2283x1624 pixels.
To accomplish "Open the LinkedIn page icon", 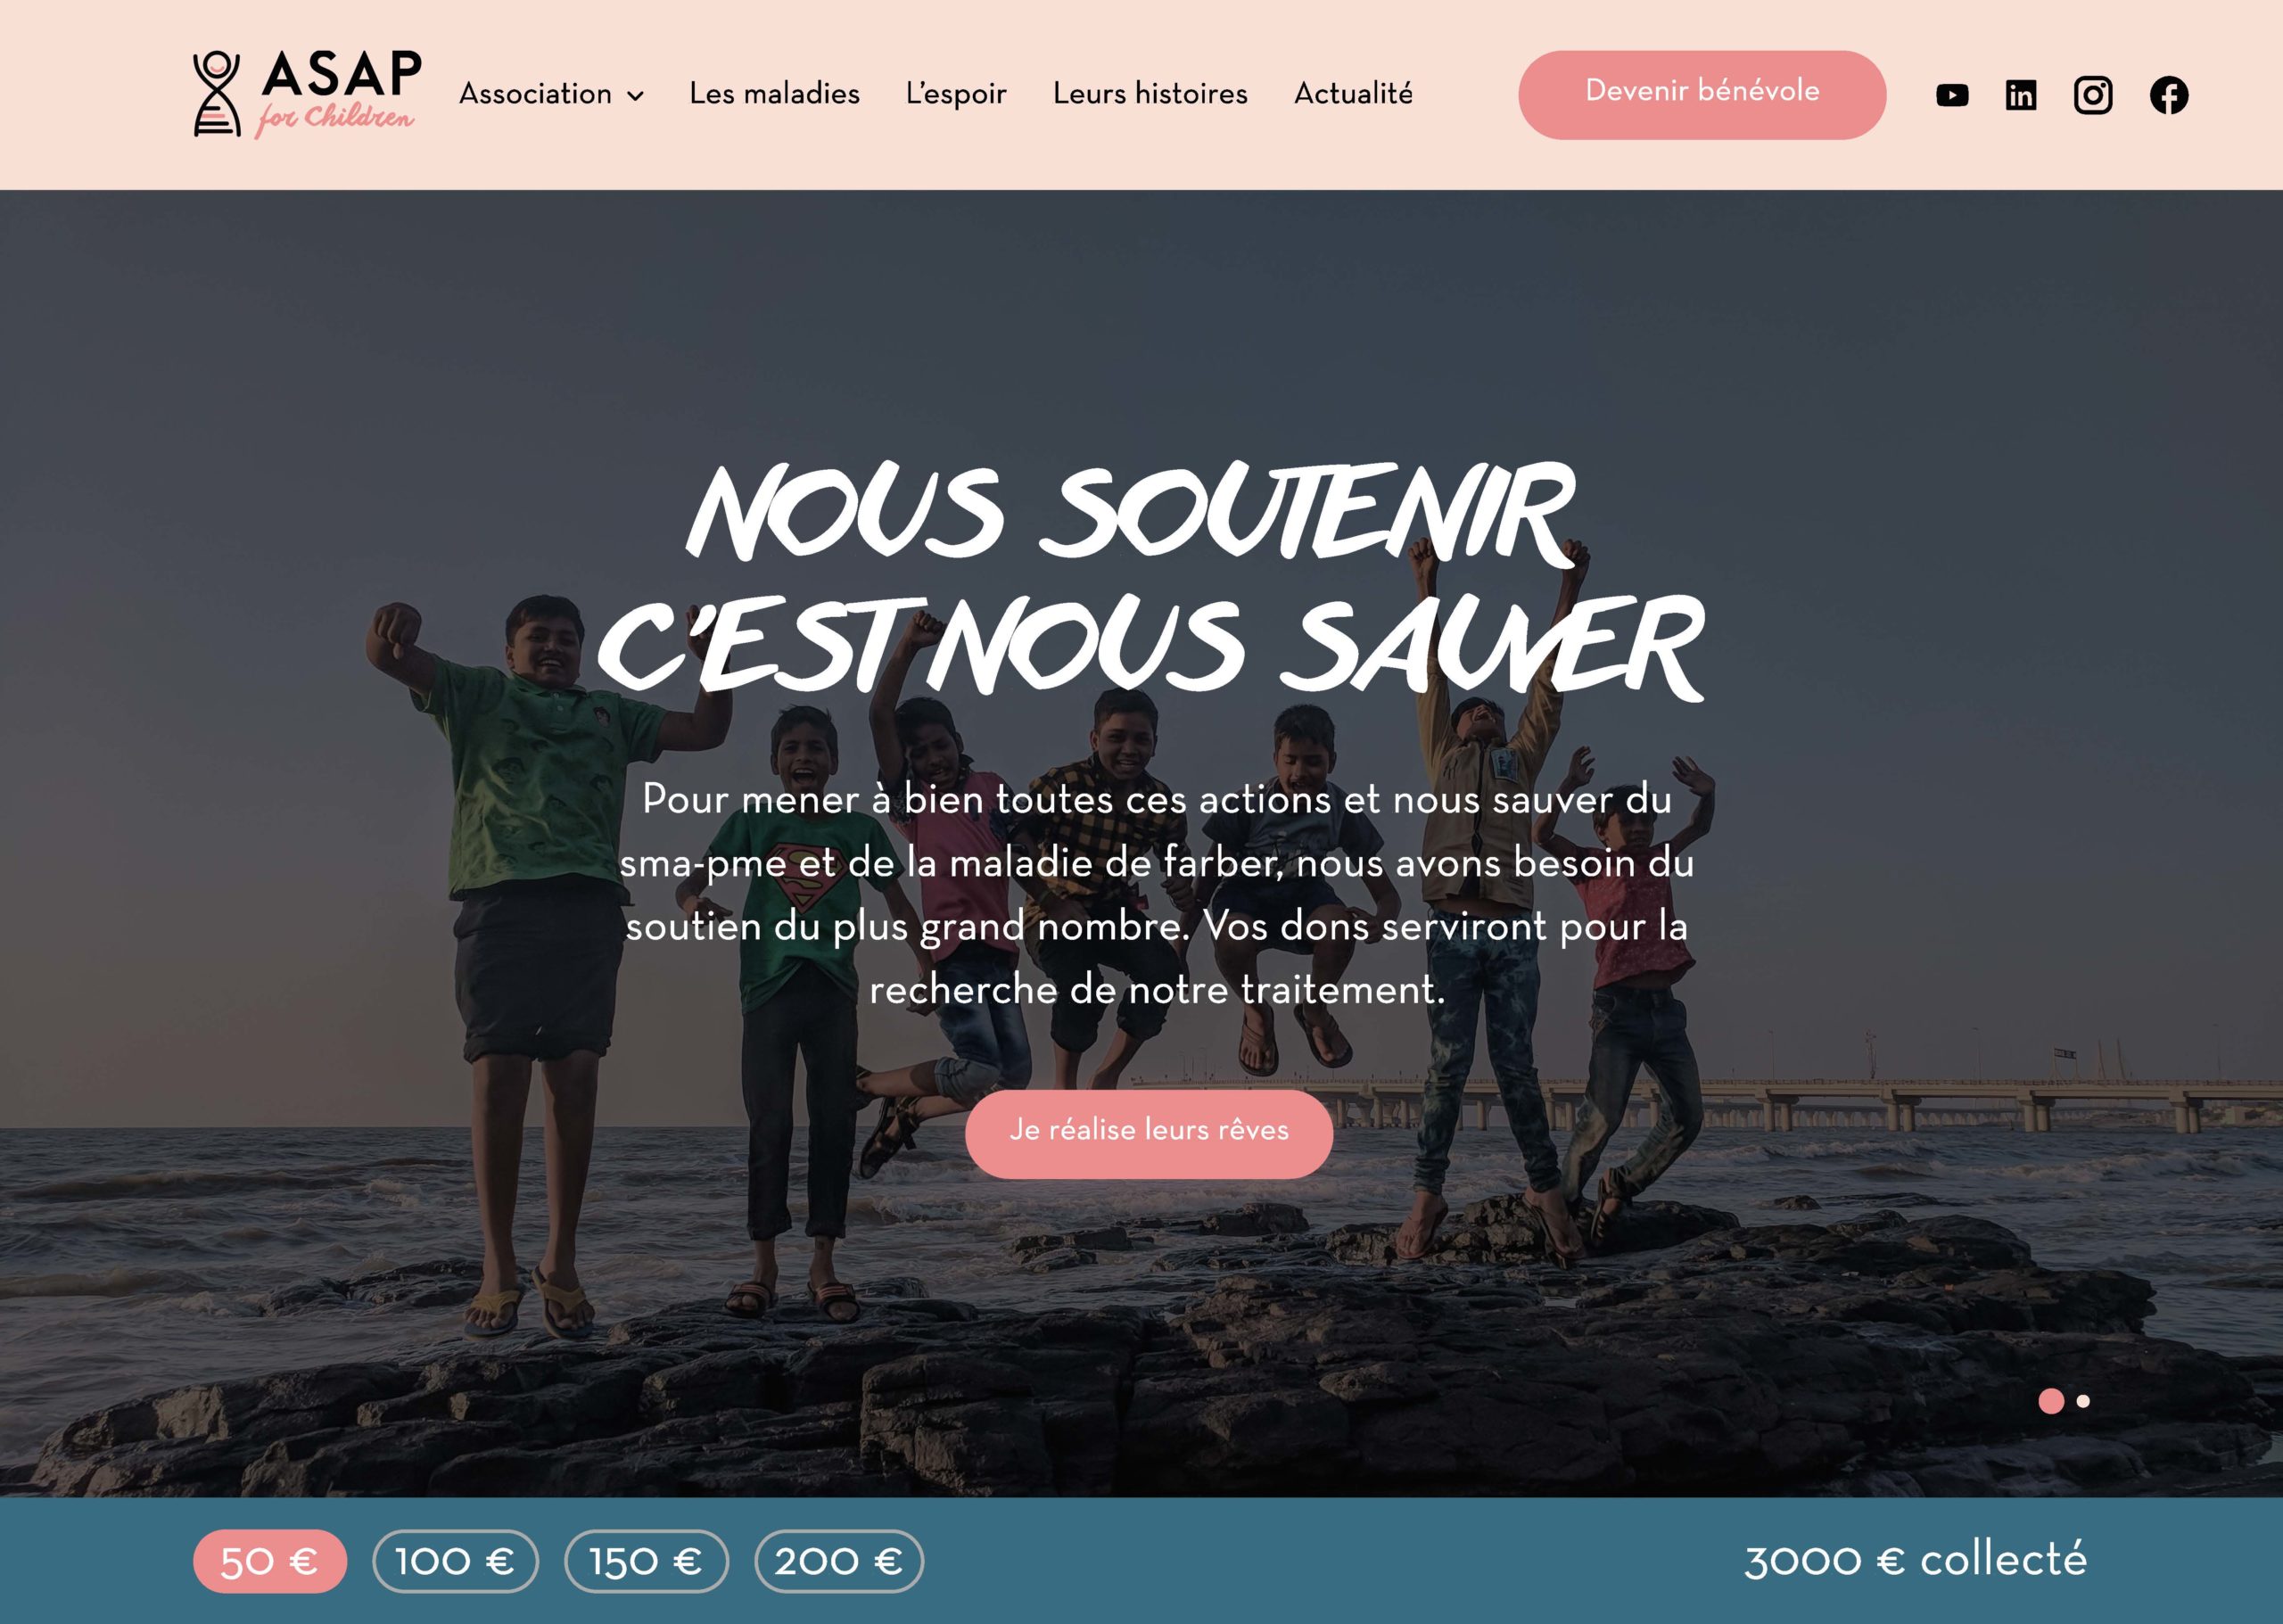I will click(2021, 95).
